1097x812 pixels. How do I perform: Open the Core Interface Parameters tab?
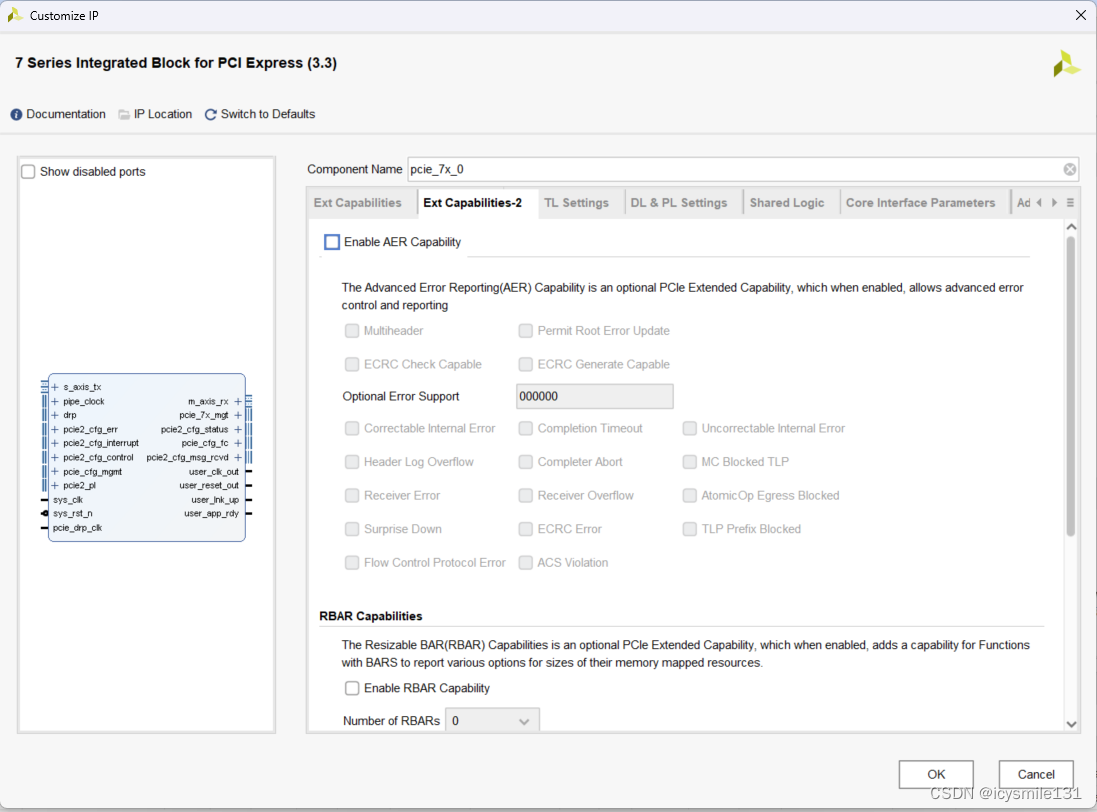(921, 203)
